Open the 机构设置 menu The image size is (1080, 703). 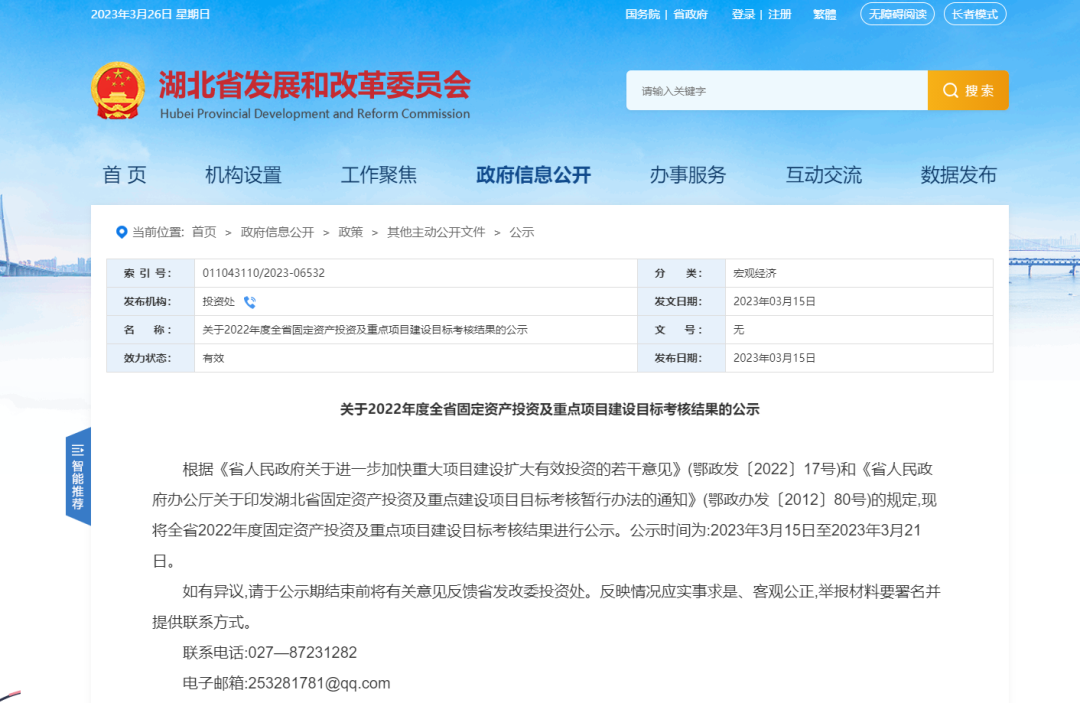[x=243, y=174]
